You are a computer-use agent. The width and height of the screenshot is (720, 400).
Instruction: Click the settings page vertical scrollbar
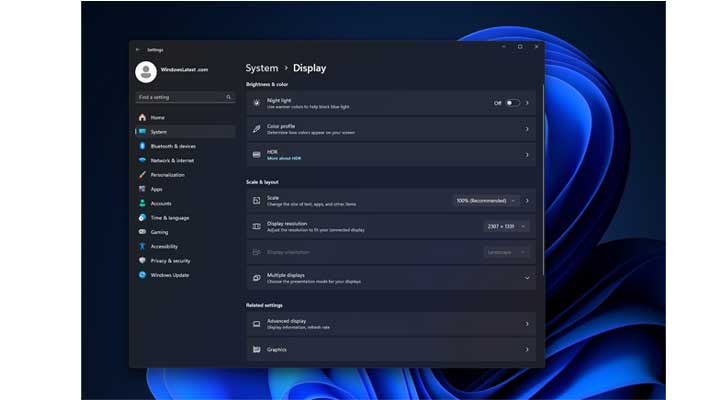point(543,179)
